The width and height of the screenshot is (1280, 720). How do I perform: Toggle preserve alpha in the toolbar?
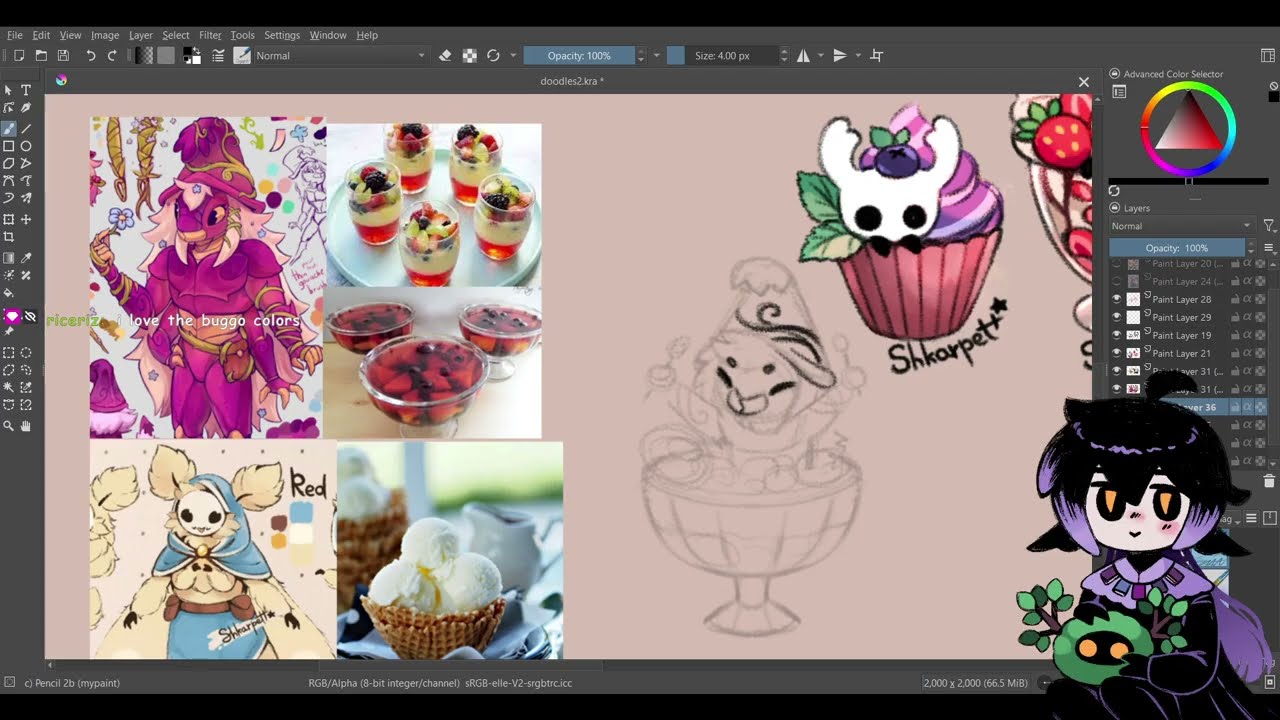[x=469, y=56]
